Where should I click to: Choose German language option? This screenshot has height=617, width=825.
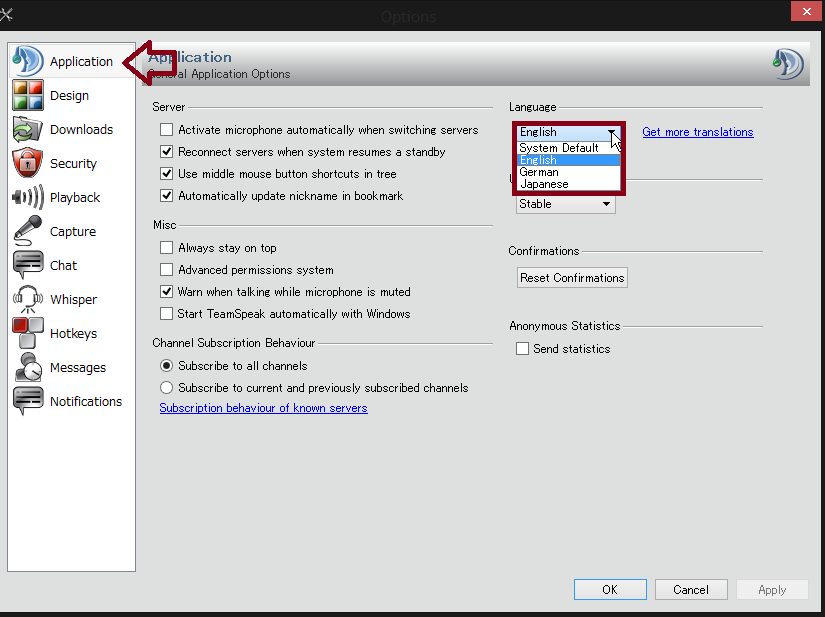coord(568,172)
